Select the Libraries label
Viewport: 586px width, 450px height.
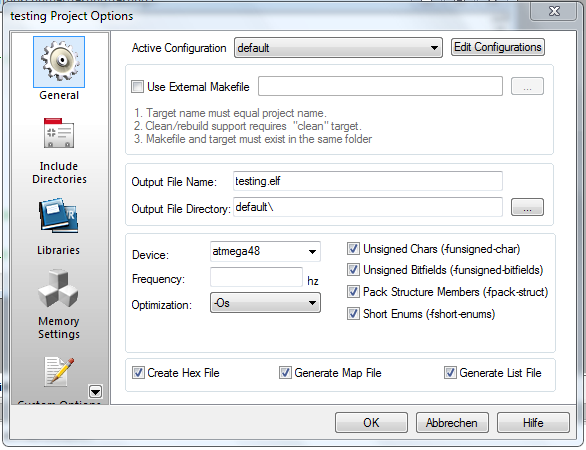pyautogui.click(x=58, y=250)
